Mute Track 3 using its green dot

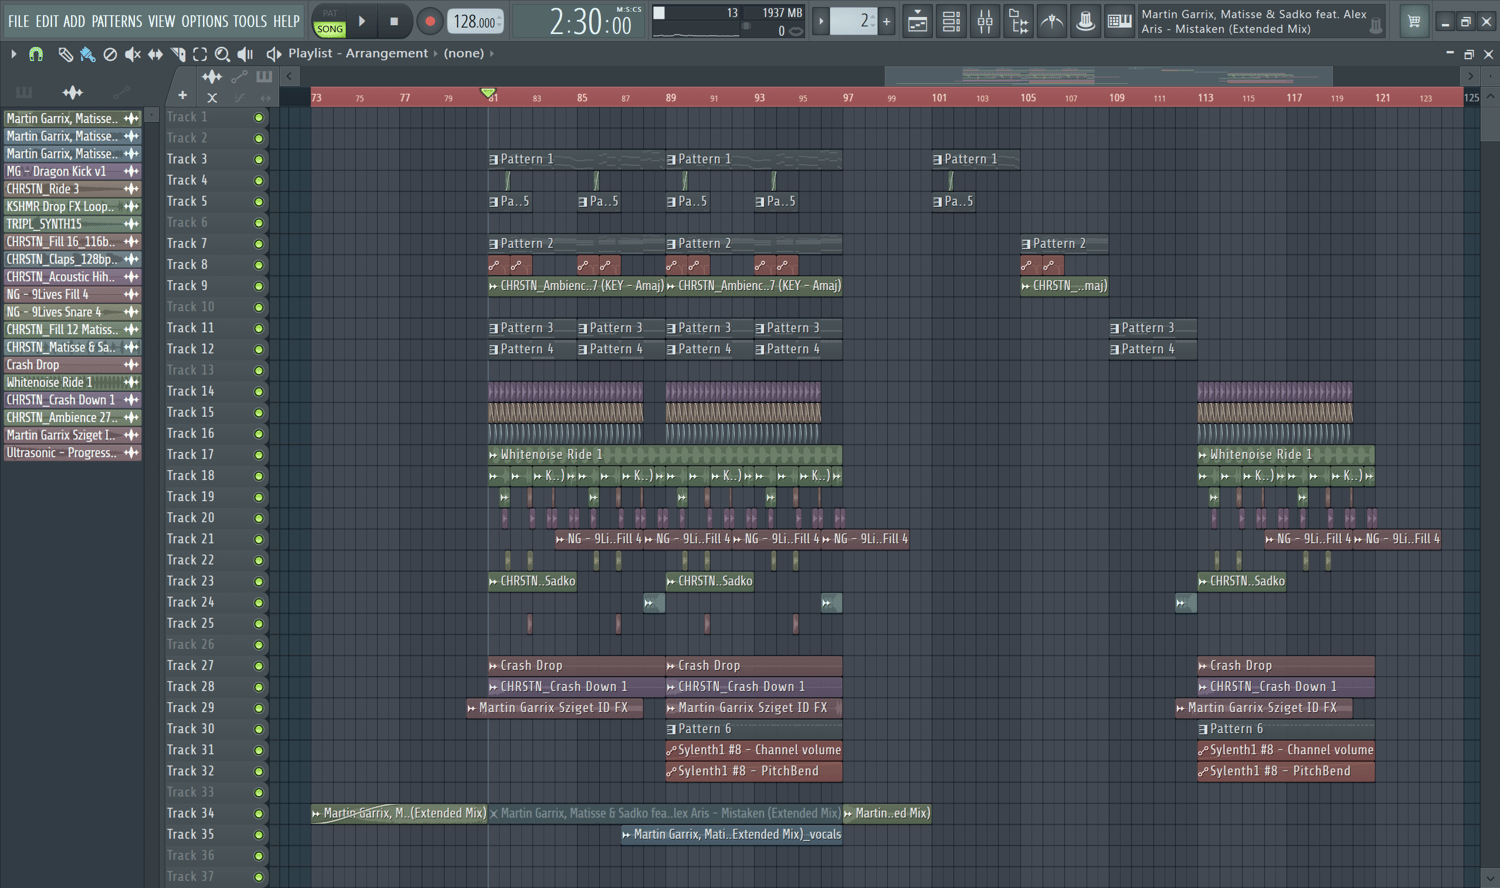click(x=259, y=159)
